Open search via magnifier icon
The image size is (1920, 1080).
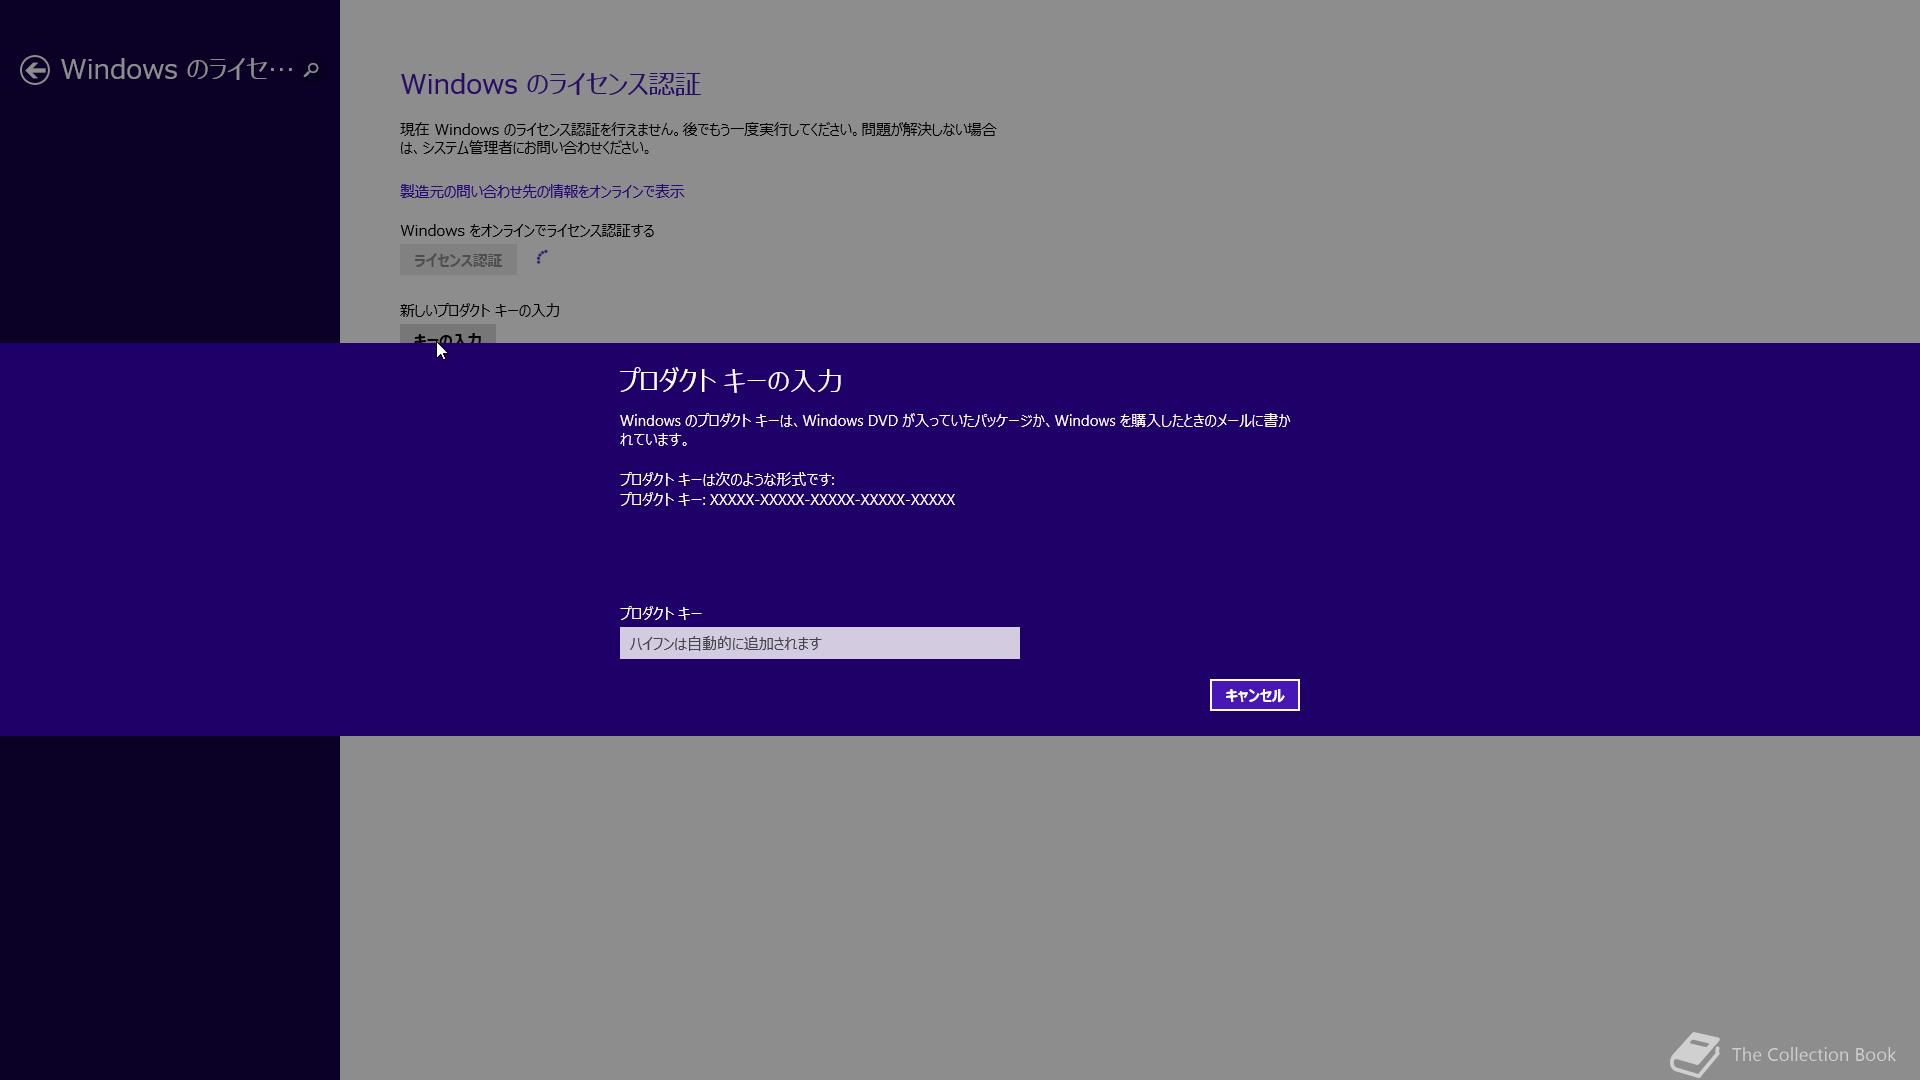click(x=311, y=70)
